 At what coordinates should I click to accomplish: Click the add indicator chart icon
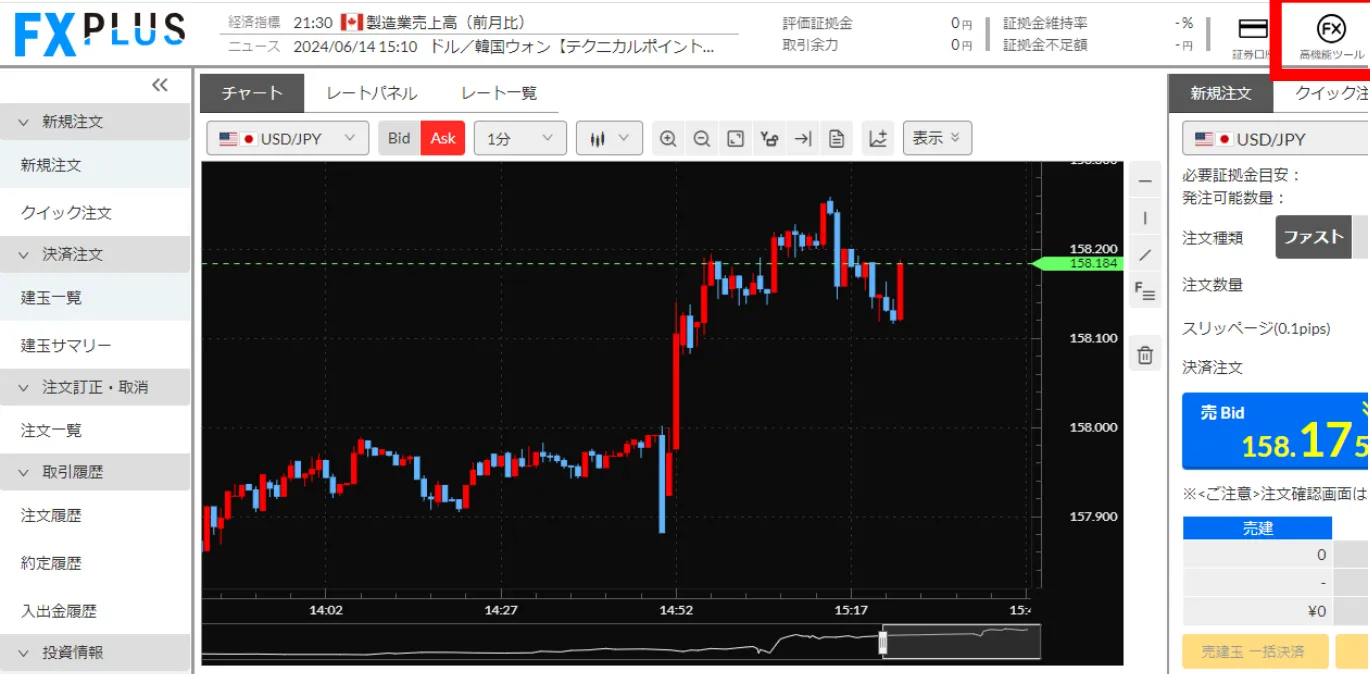[878, 139]
